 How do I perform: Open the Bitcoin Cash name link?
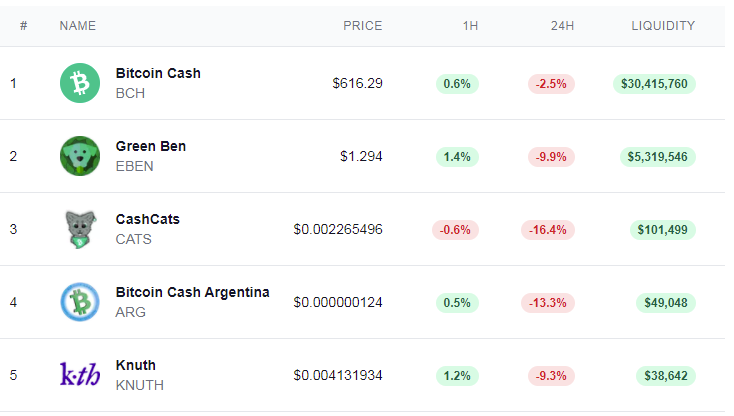158,73
